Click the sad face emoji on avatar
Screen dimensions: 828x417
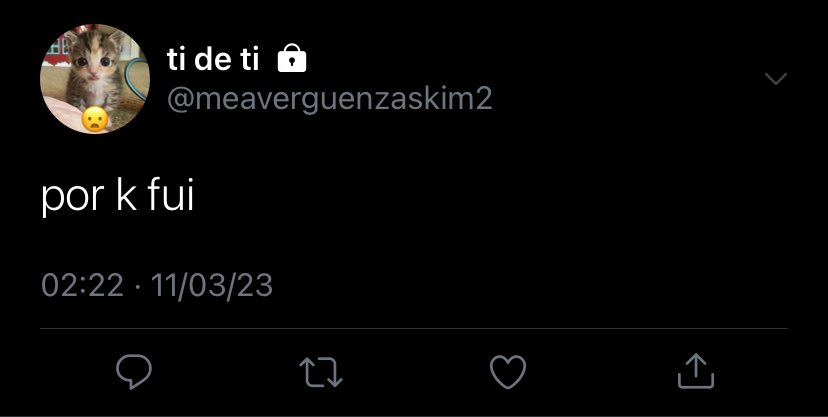[95, 120]
